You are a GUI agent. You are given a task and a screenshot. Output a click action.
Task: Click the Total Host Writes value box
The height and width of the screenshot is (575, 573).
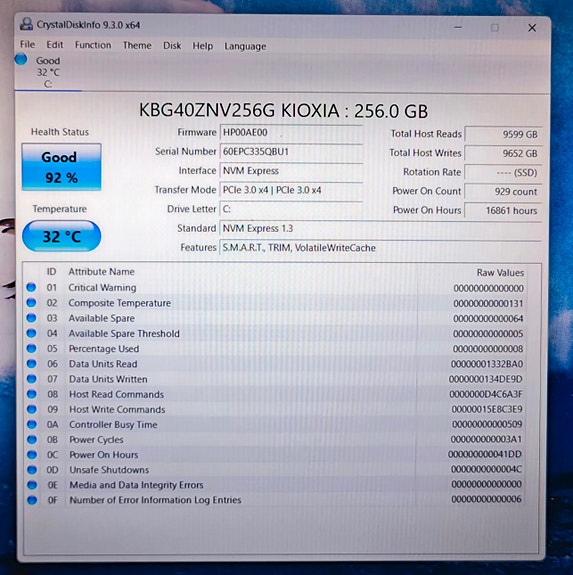(x=503, y=153)
